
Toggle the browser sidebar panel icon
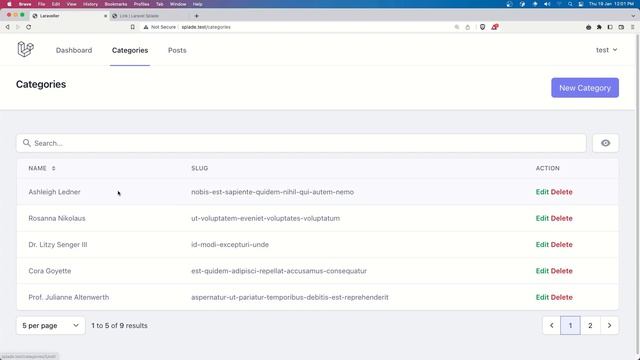click(610, 27)
